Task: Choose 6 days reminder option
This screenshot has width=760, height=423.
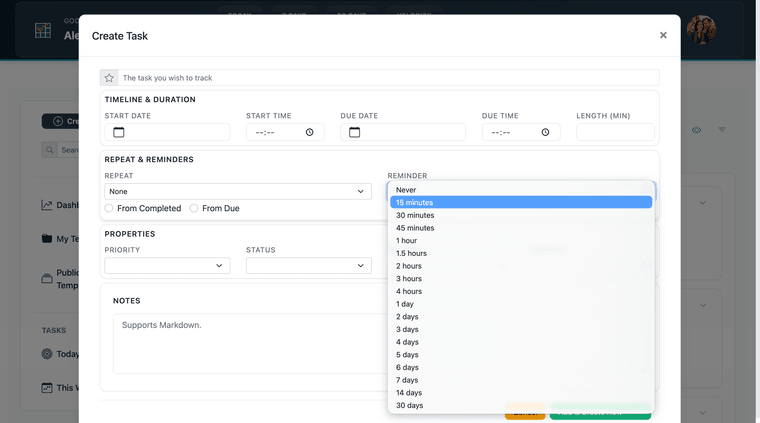Action: (521, 367)
